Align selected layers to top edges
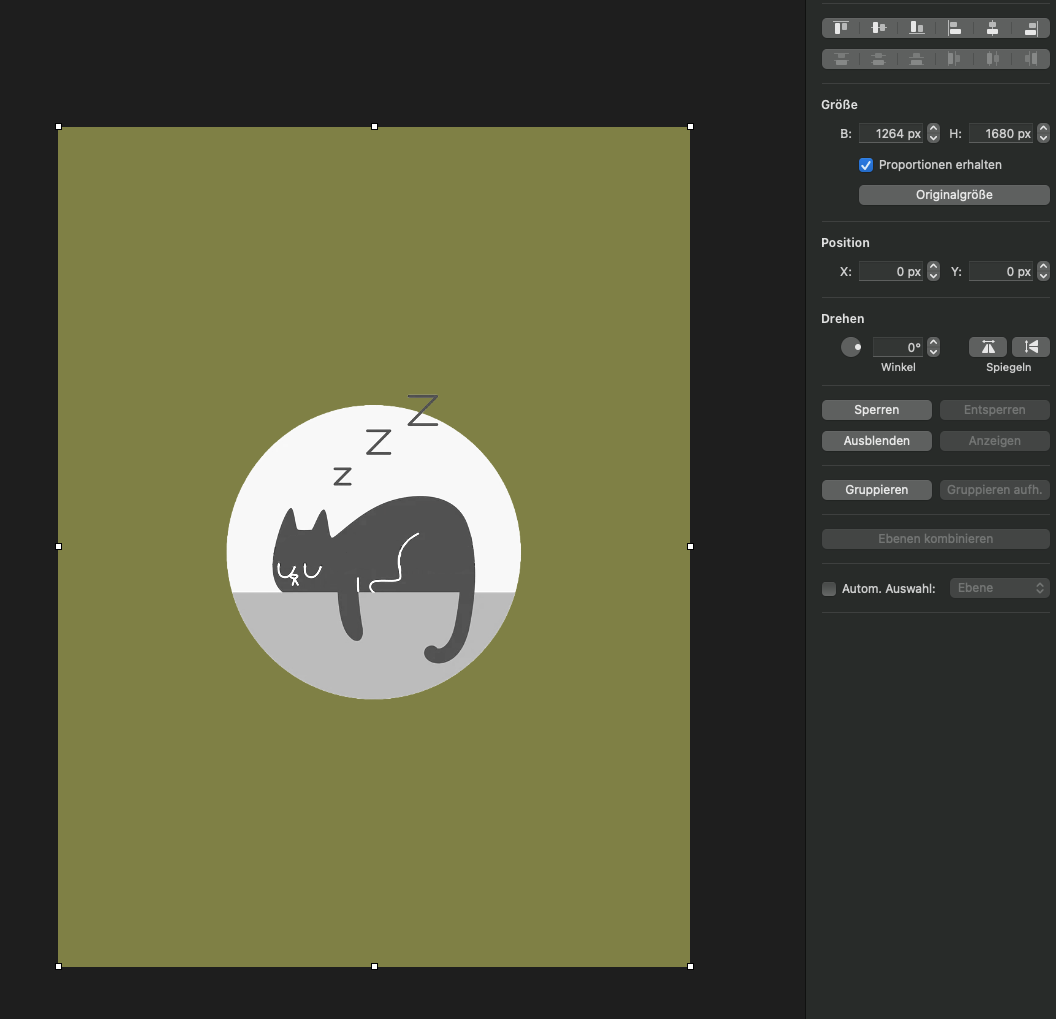Image resolution: width=1056 pixels, height=1019 pixels. (841, 28)
